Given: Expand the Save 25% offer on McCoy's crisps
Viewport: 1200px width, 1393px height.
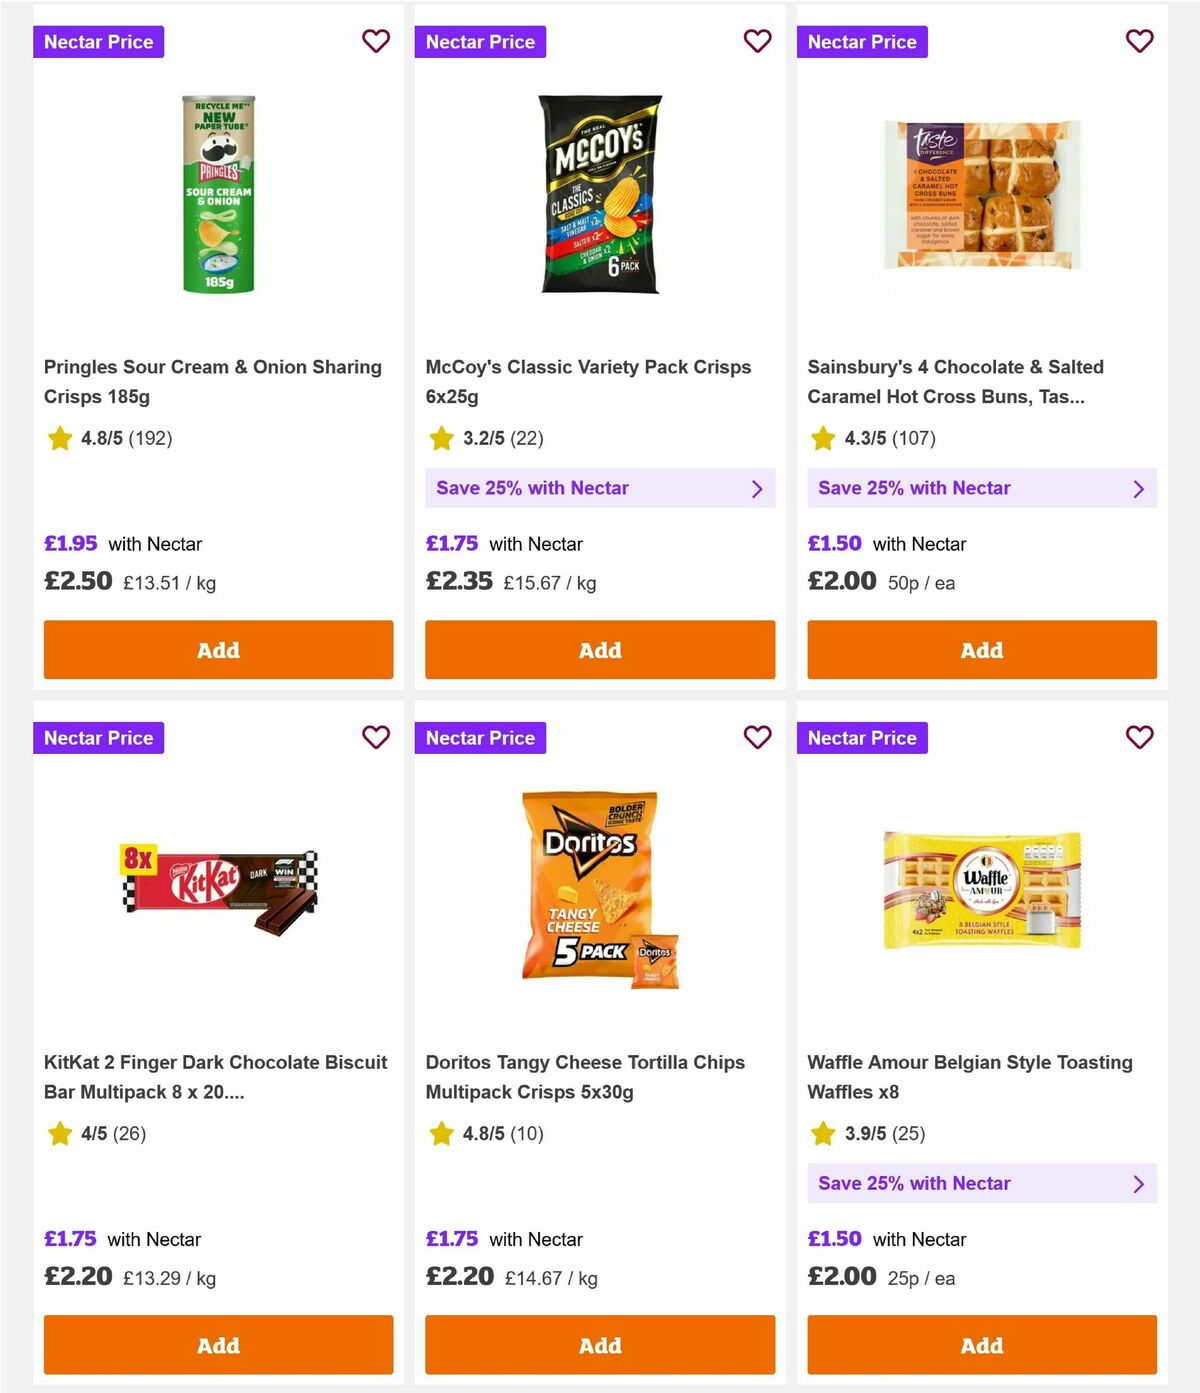Looking at the screenshot, I should pyautogui.click(x=600, y=488).
